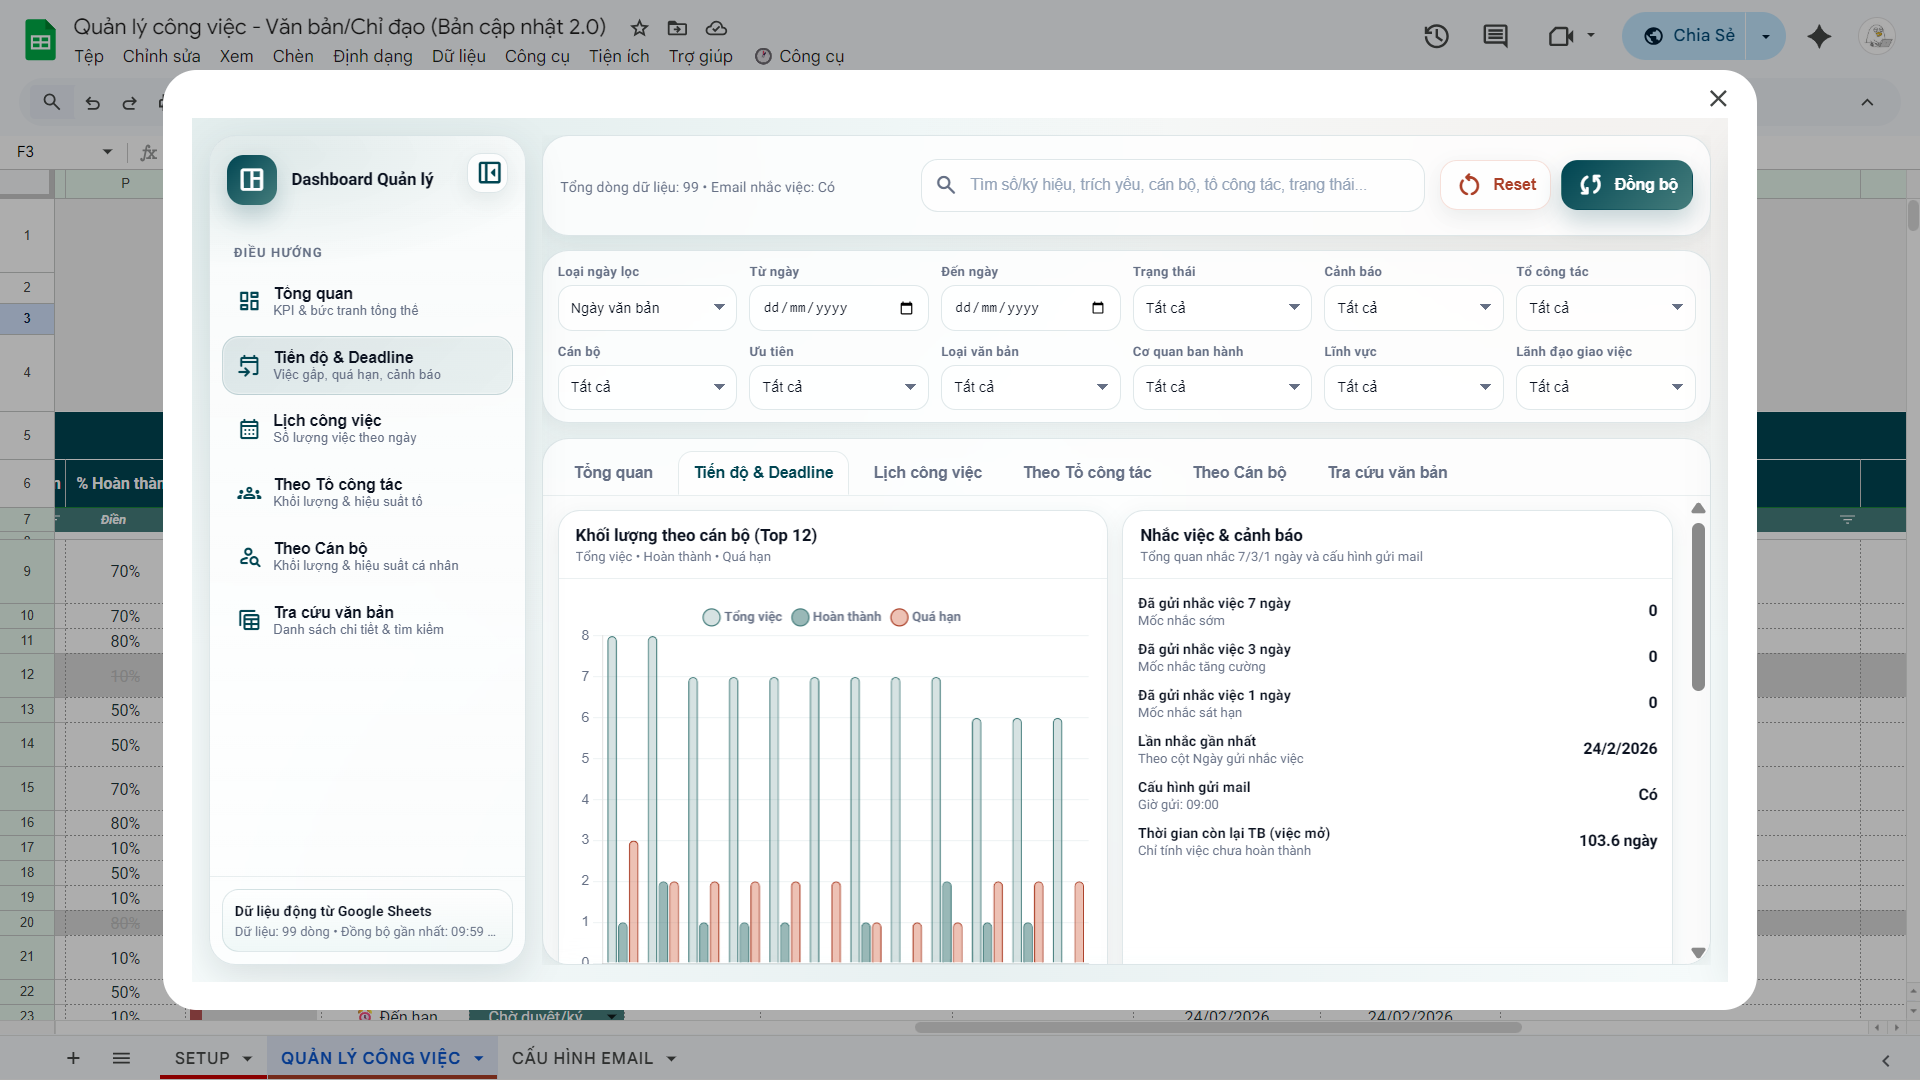The image size is (1920, 1080).
Task: Click the all sheets list icon
Action: click(121, 1058)
